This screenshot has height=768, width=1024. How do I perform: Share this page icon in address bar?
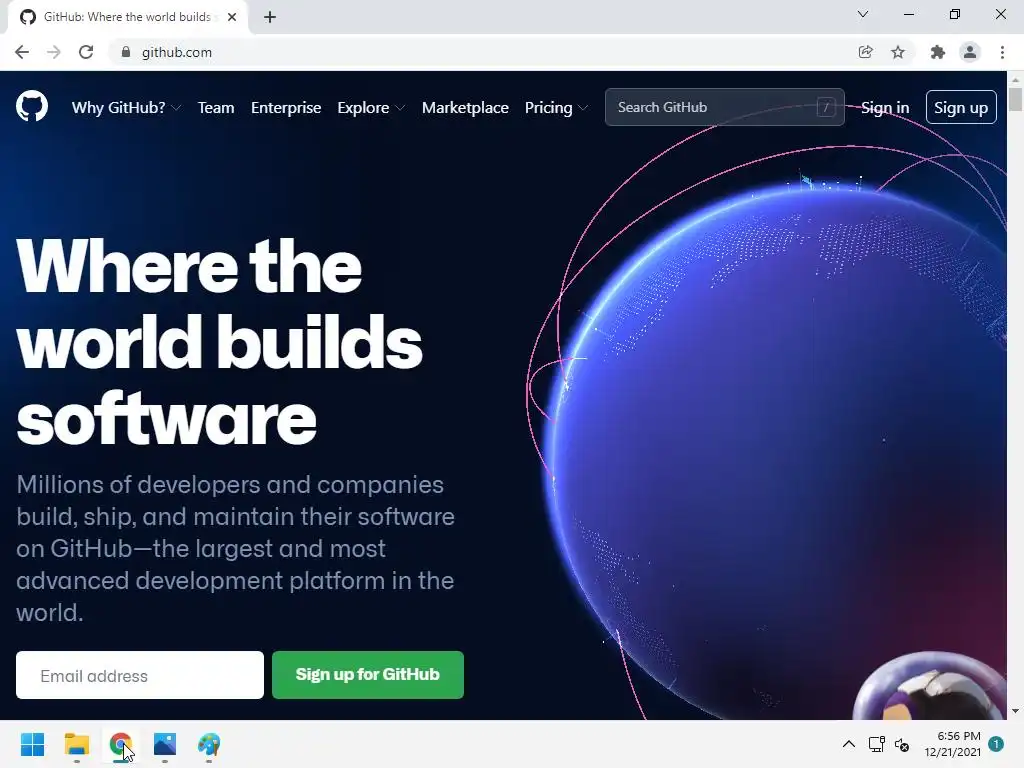[865, 52]
